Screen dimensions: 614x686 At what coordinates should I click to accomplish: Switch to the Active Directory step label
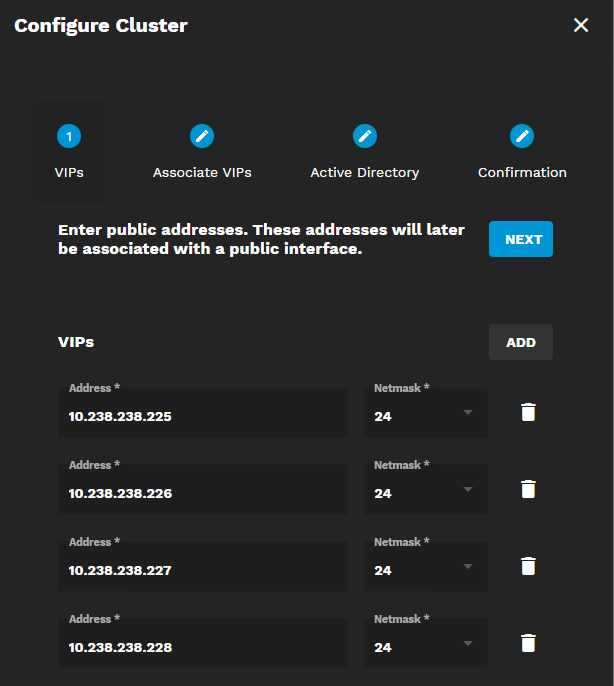364,173
